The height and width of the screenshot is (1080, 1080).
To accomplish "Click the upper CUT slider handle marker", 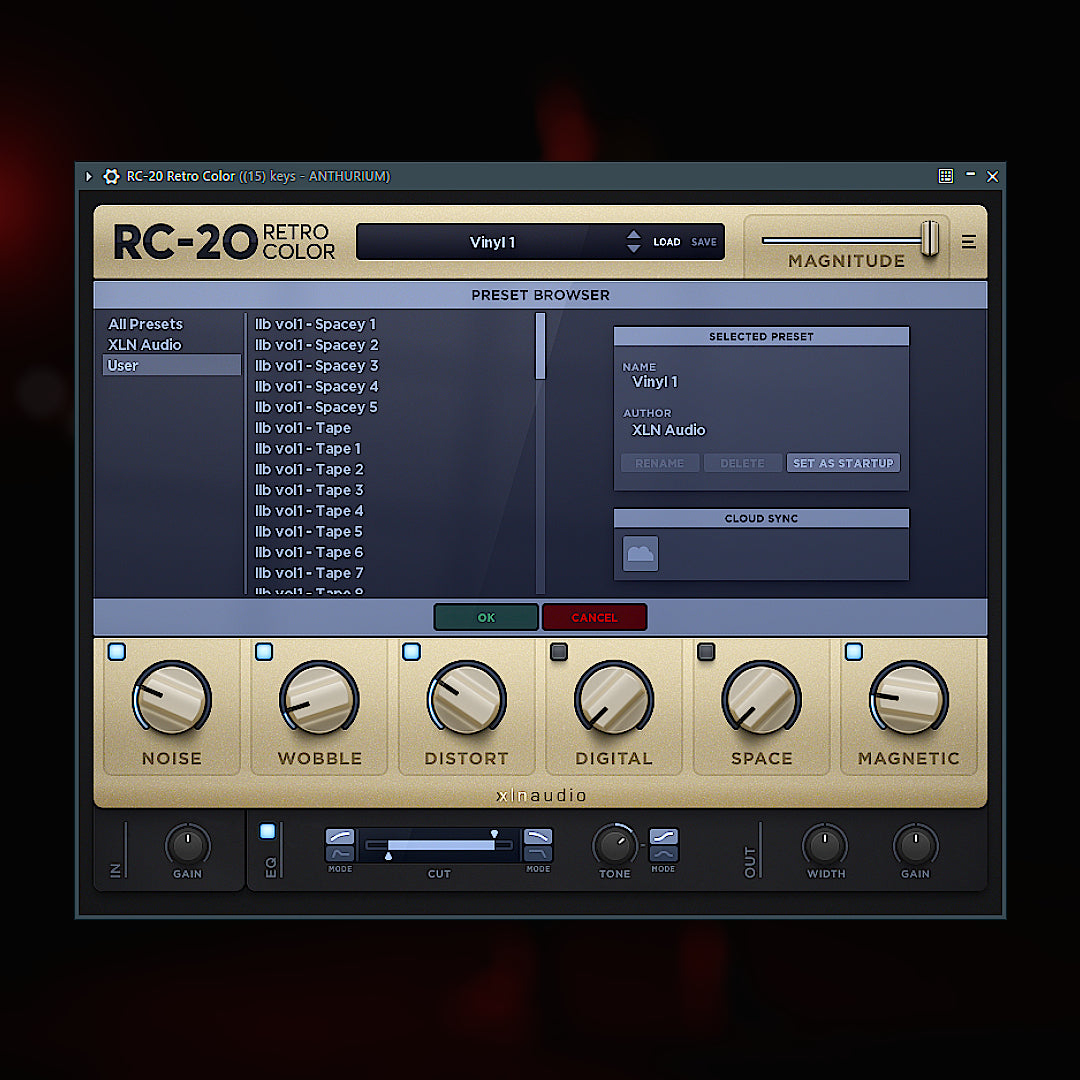I will [494, 834].
